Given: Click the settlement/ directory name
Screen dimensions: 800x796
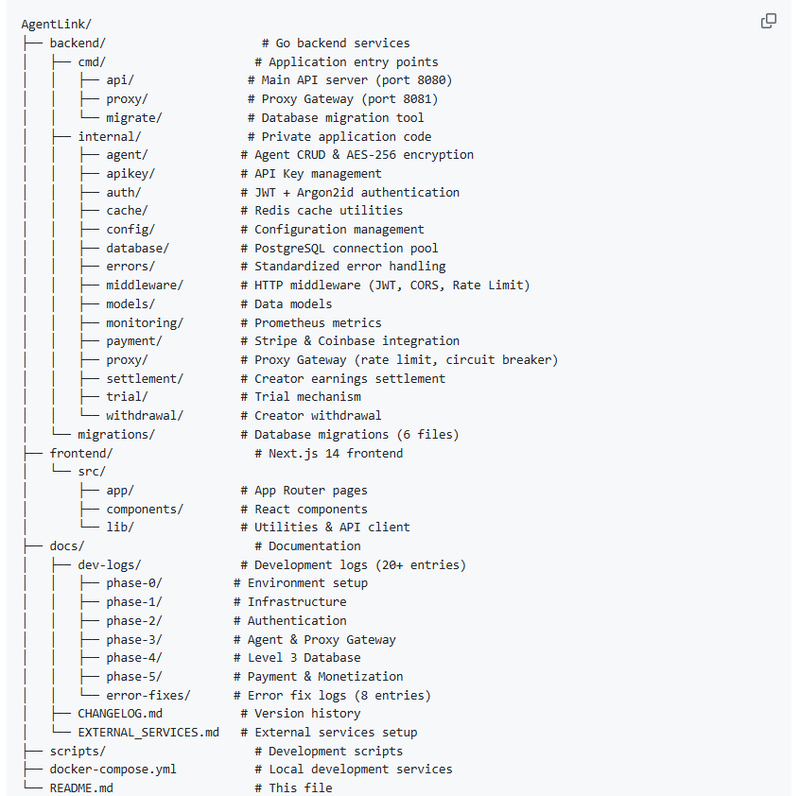Looking at the screenshot, I should point(144,378).
